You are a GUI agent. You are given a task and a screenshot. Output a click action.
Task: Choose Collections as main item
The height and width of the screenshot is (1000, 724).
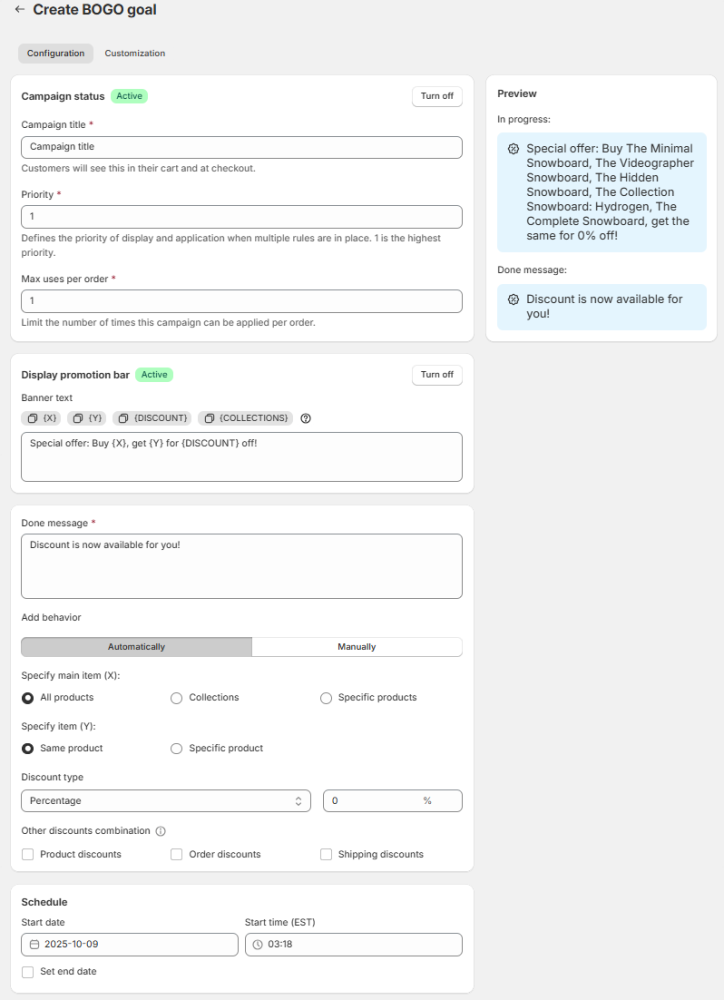pos(177,698)
